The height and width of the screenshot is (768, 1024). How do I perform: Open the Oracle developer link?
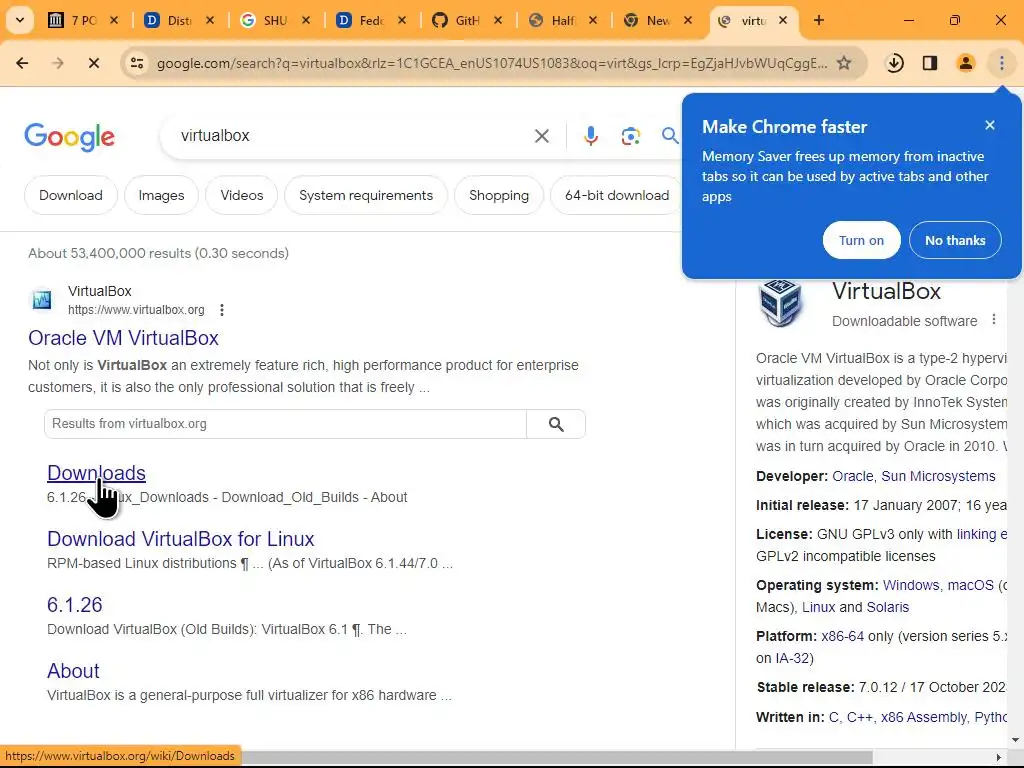pyautogui.click(x=852, y=477)
